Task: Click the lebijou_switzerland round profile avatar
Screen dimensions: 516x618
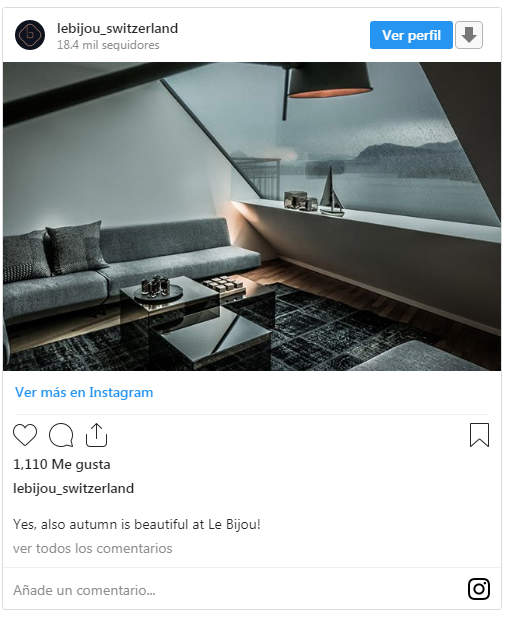Action: [x=30, y=35]
